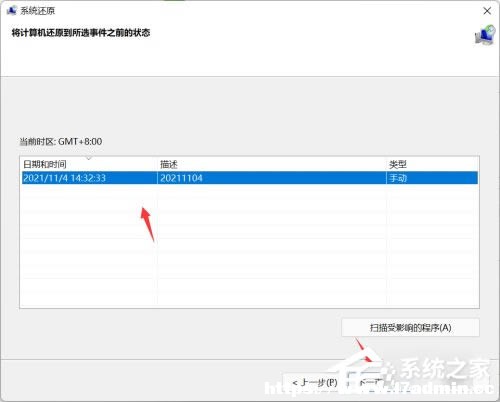Click the red arrow below scan button
The image size is (500, 402).
pyautogui.click(x=363, y=350)
